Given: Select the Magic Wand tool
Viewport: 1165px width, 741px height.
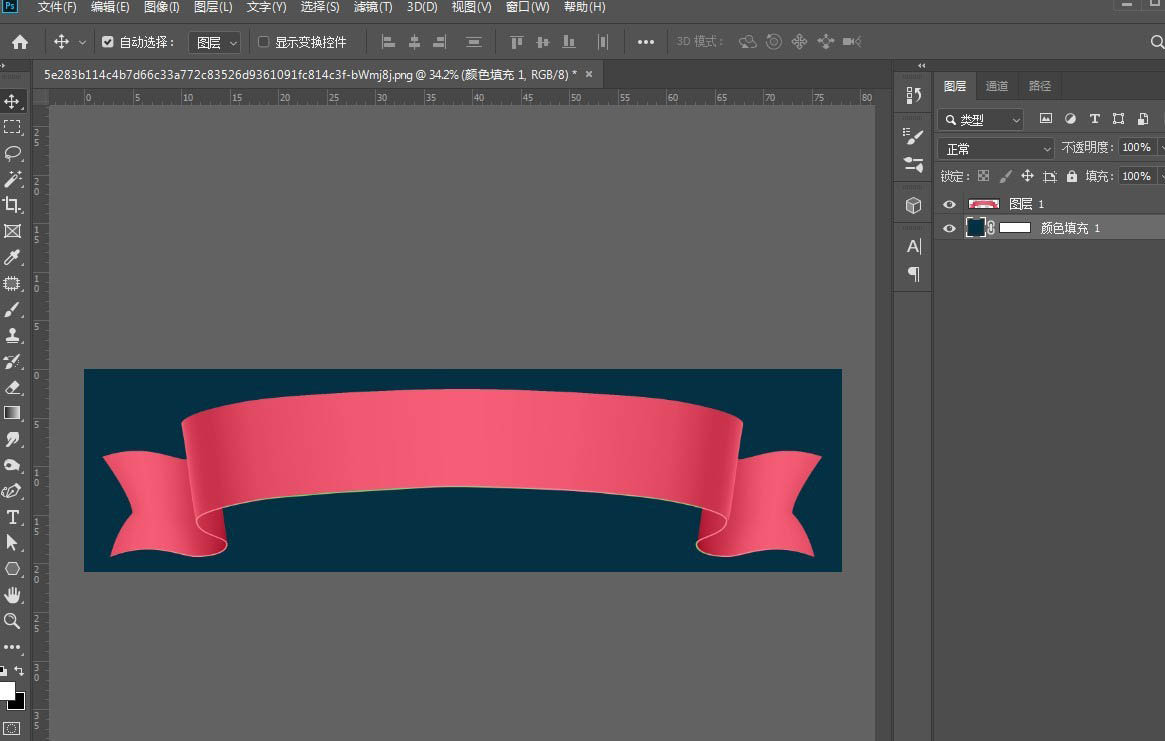Looking at the screenshot, I should coord(13,179).
